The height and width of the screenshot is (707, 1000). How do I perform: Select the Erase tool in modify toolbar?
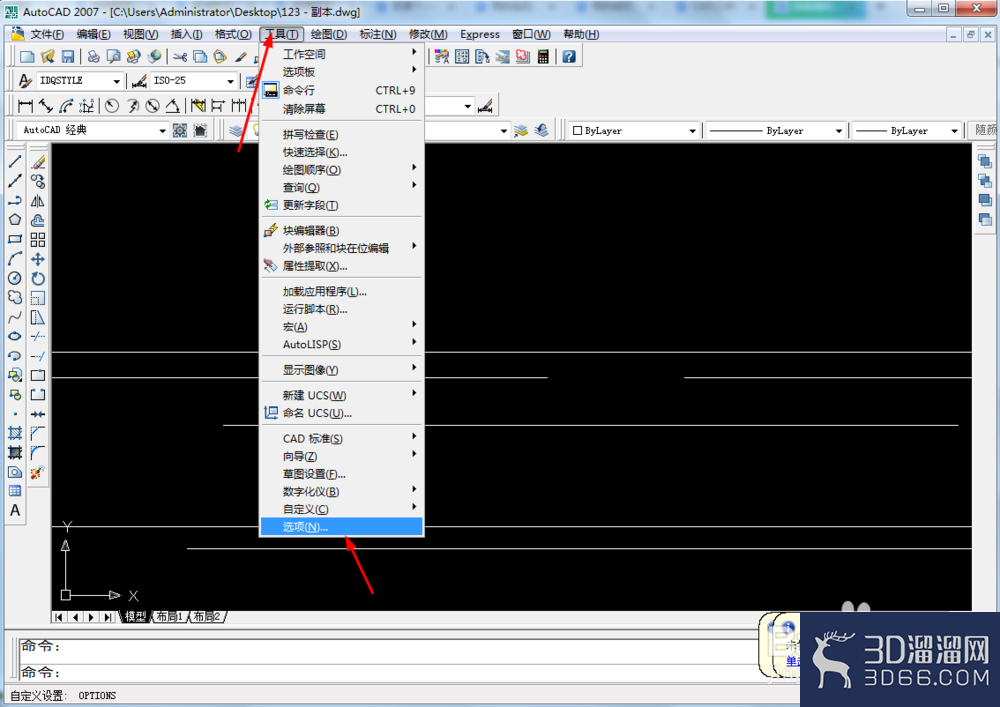[x=38, y=163]
